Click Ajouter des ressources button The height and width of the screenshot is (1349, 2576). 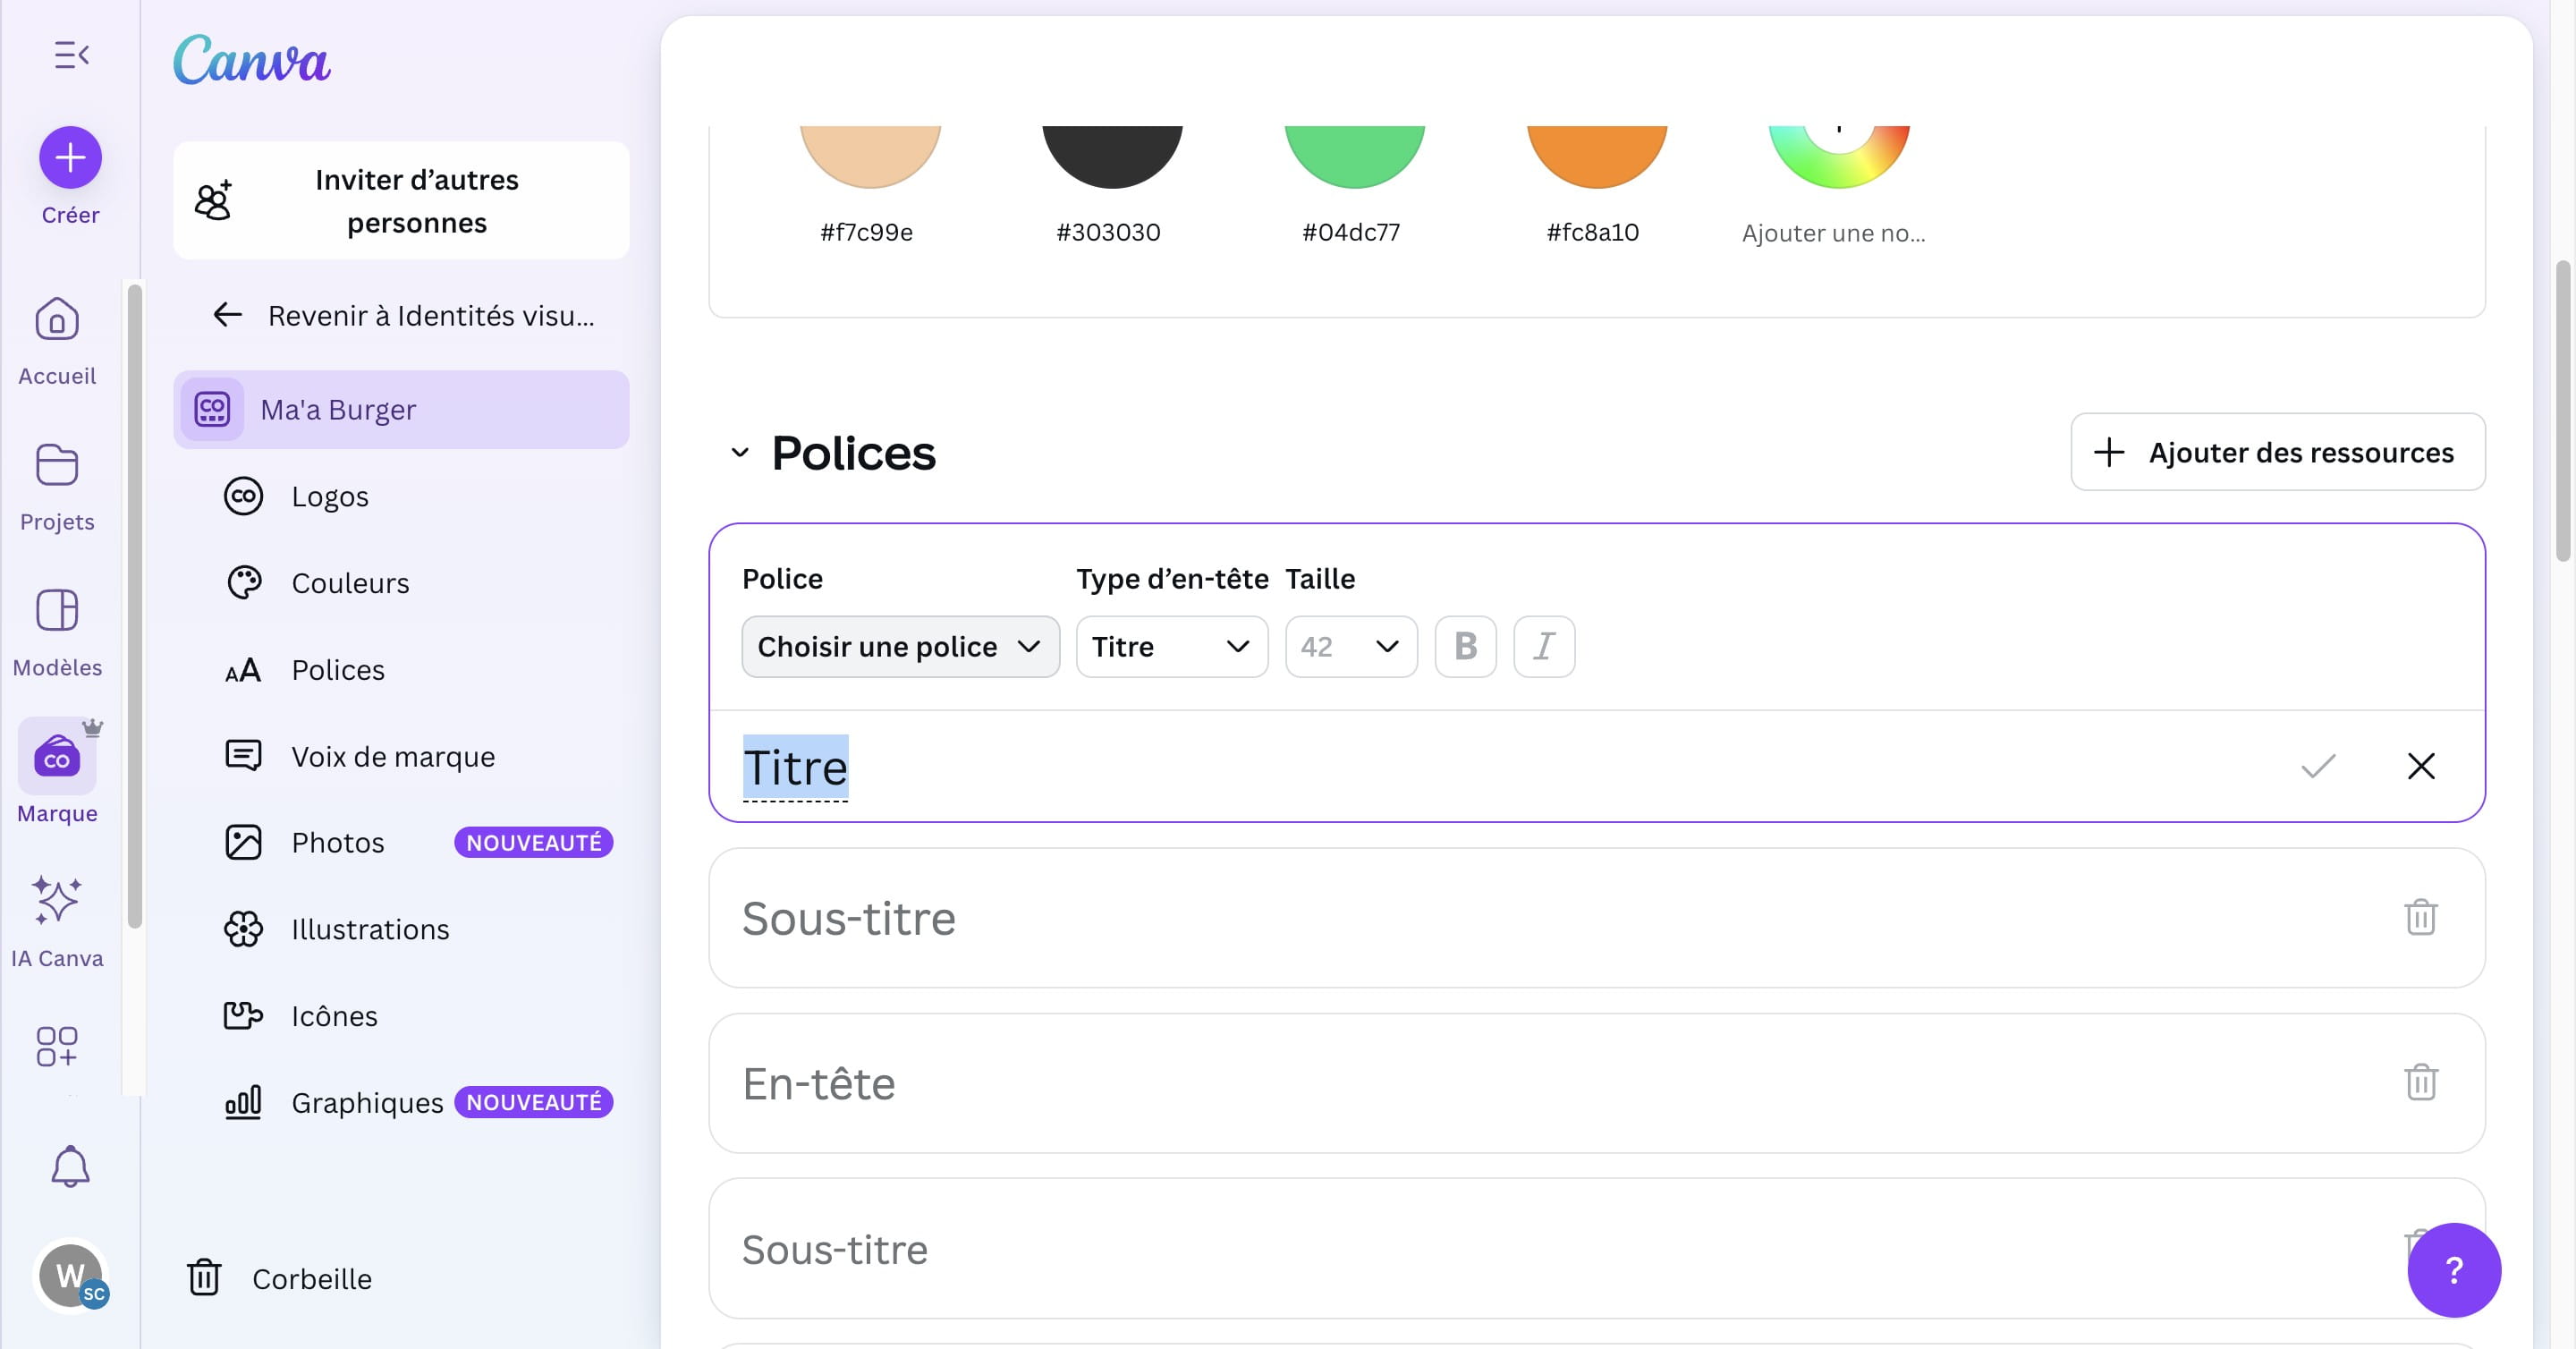[2277, 453]
